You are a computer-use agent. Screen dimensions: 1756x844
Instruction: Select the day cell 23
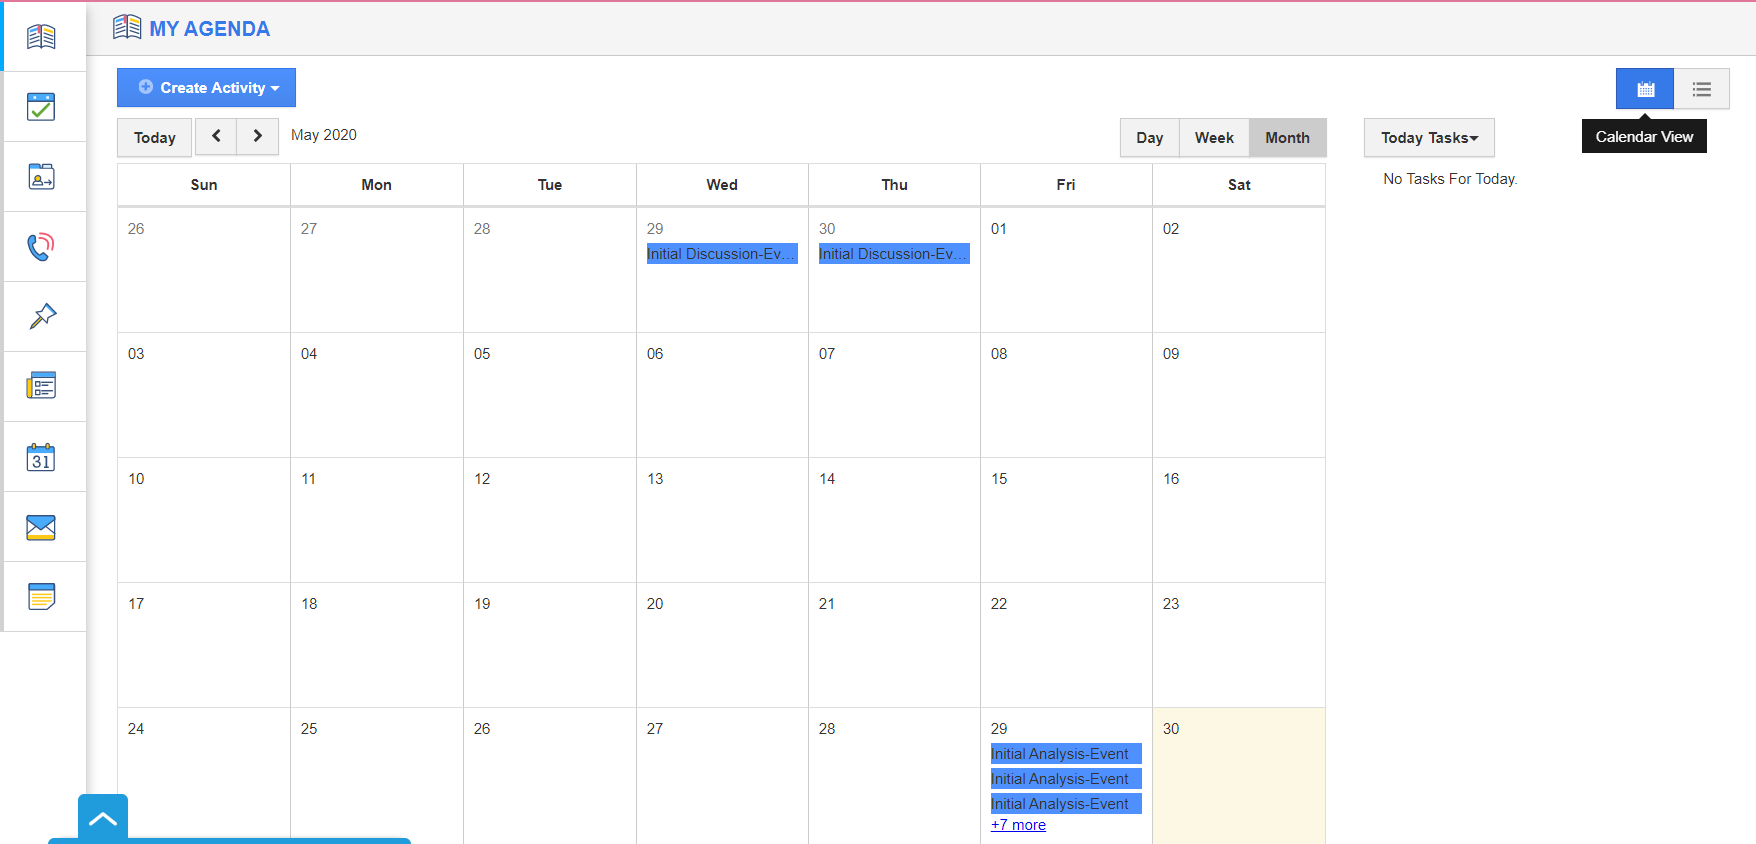(1239, 645)
